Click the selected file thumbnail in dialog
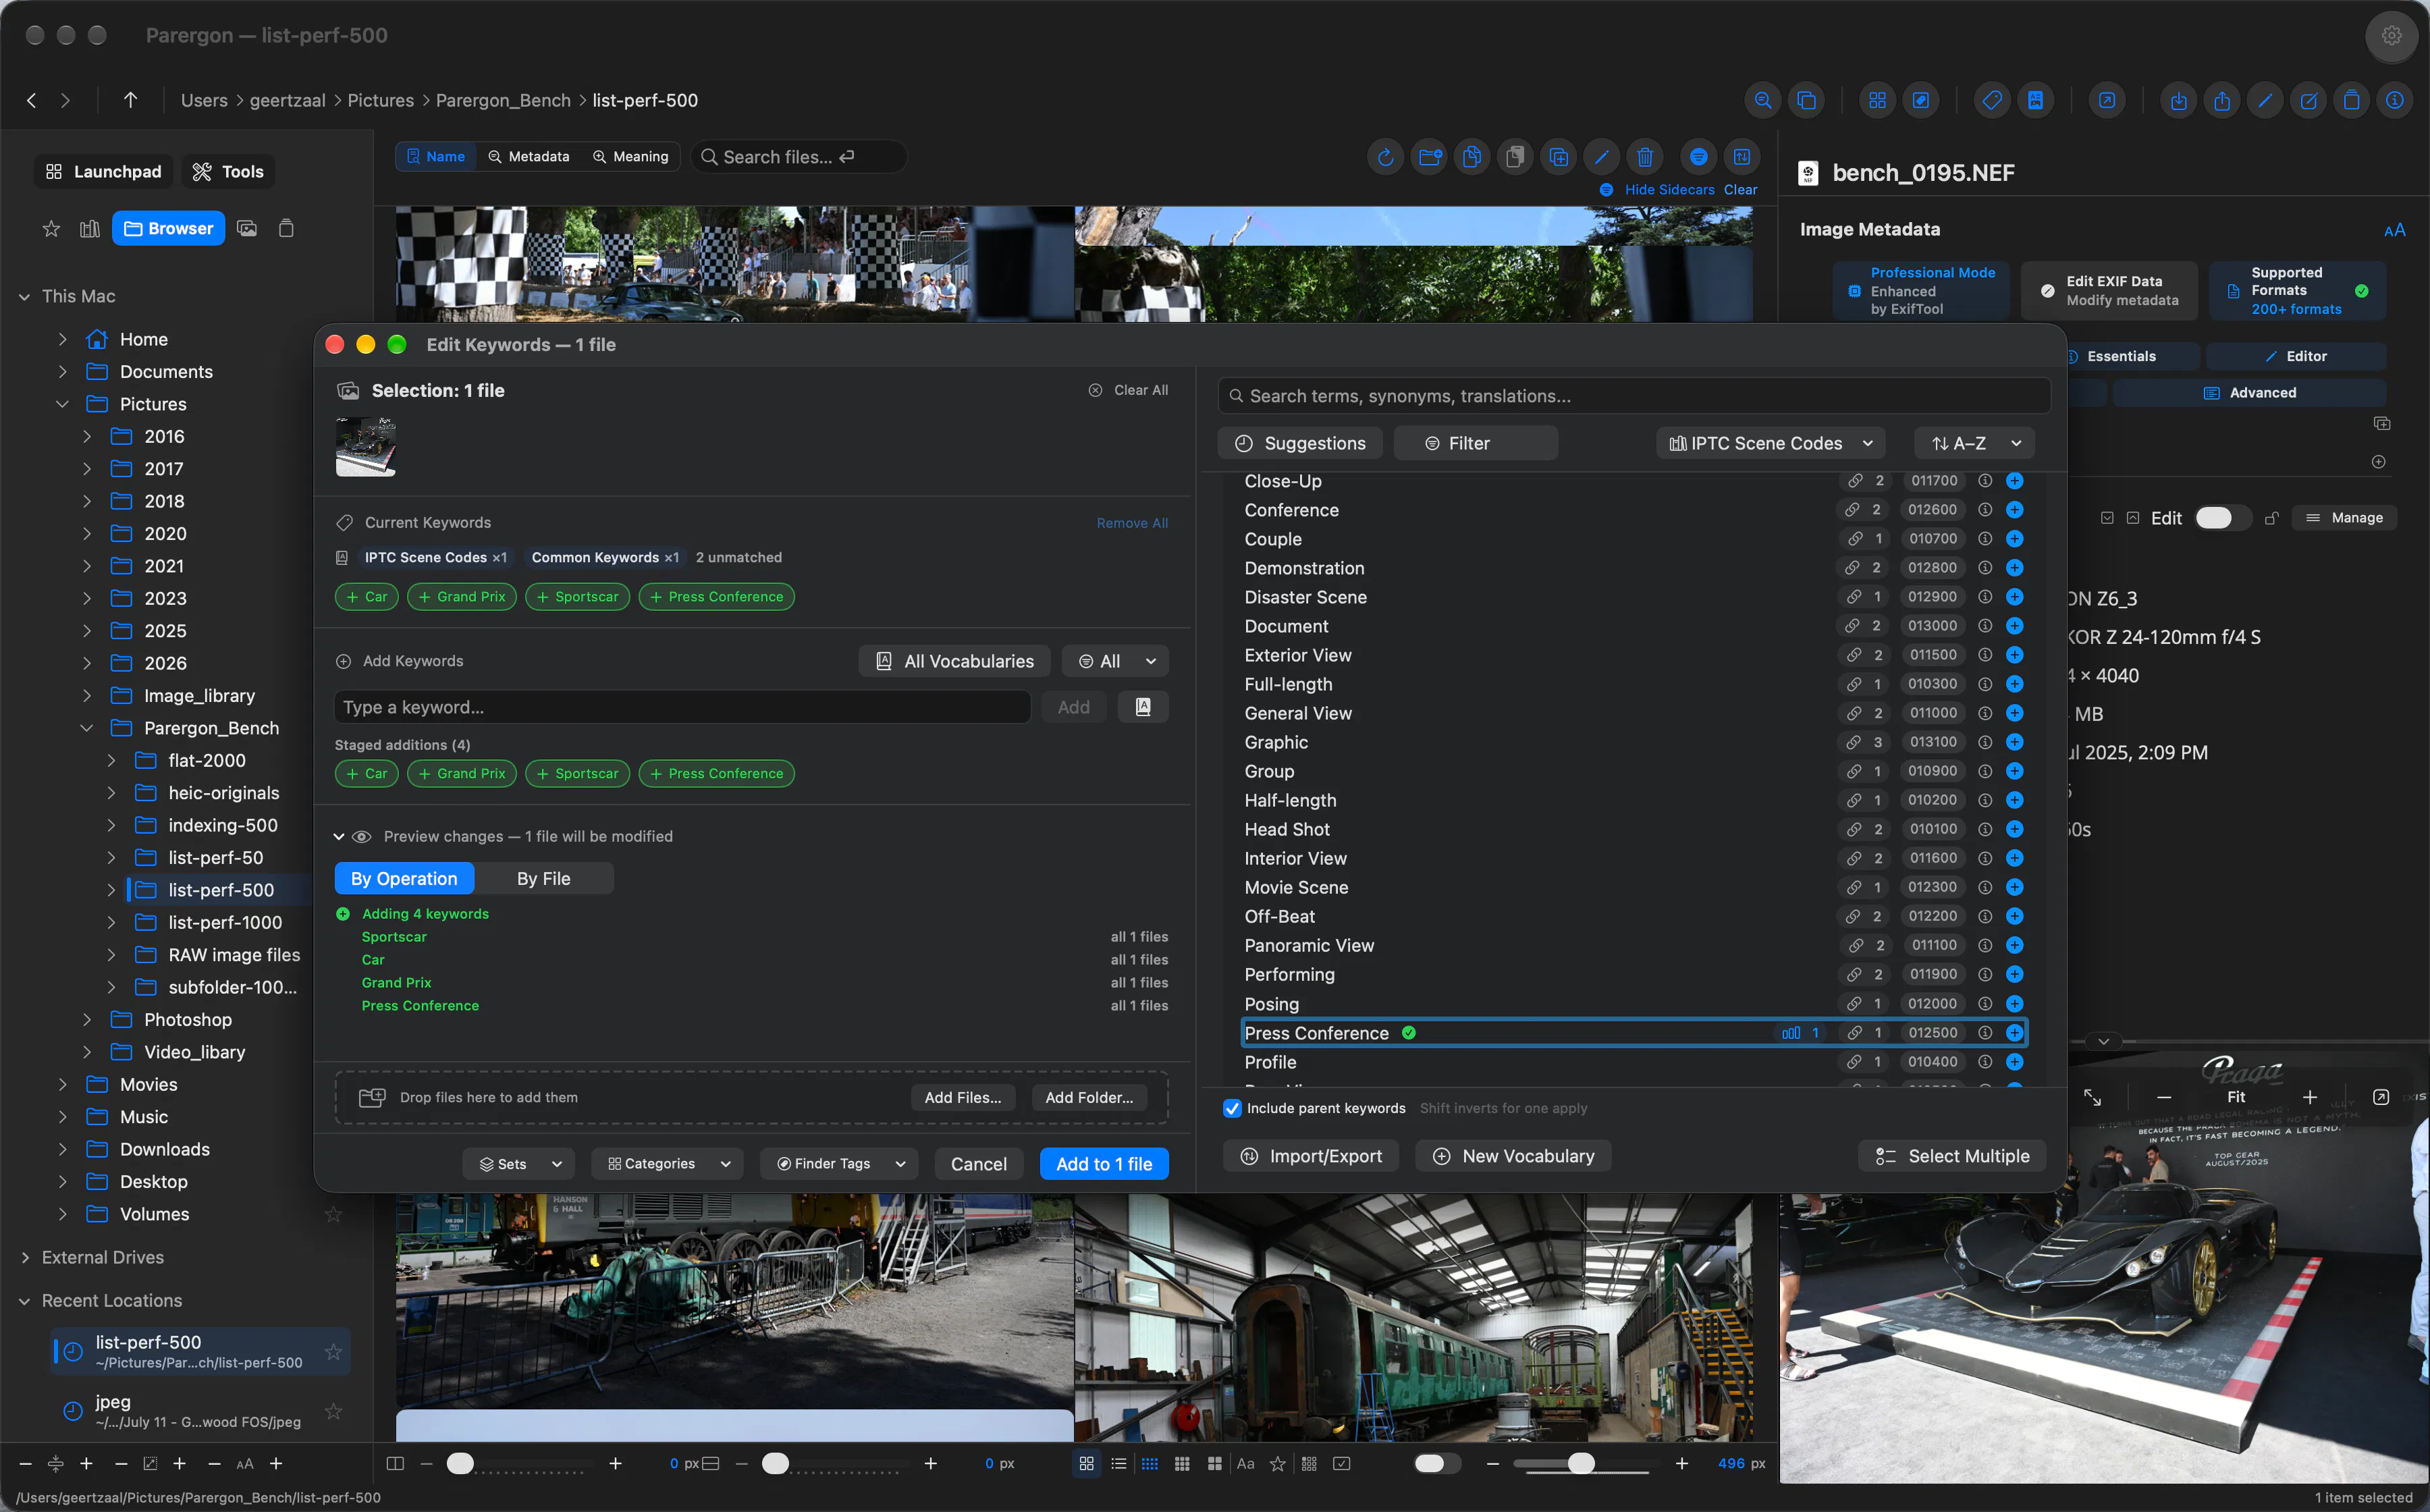 tap(366, 446)
